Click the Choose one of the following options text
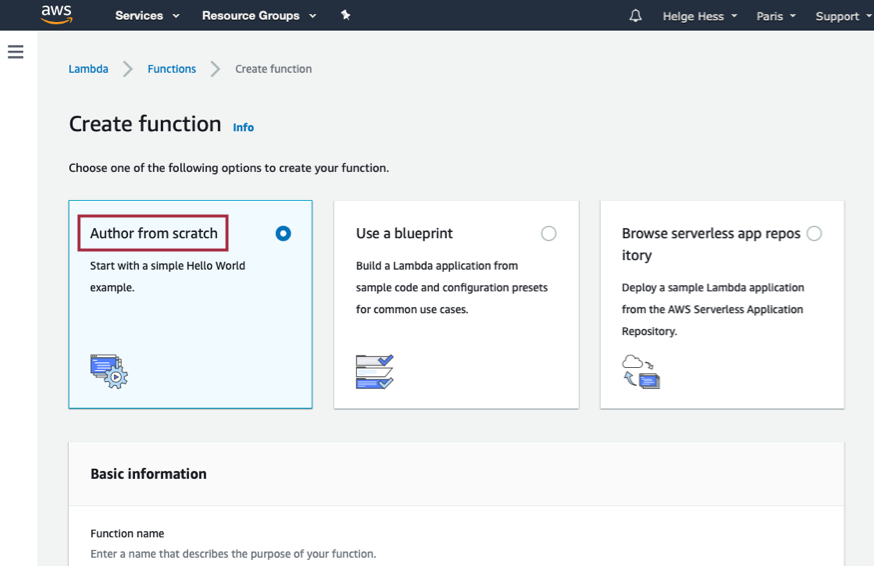Viewport: 874px width, 566px height. coord(229,168)
